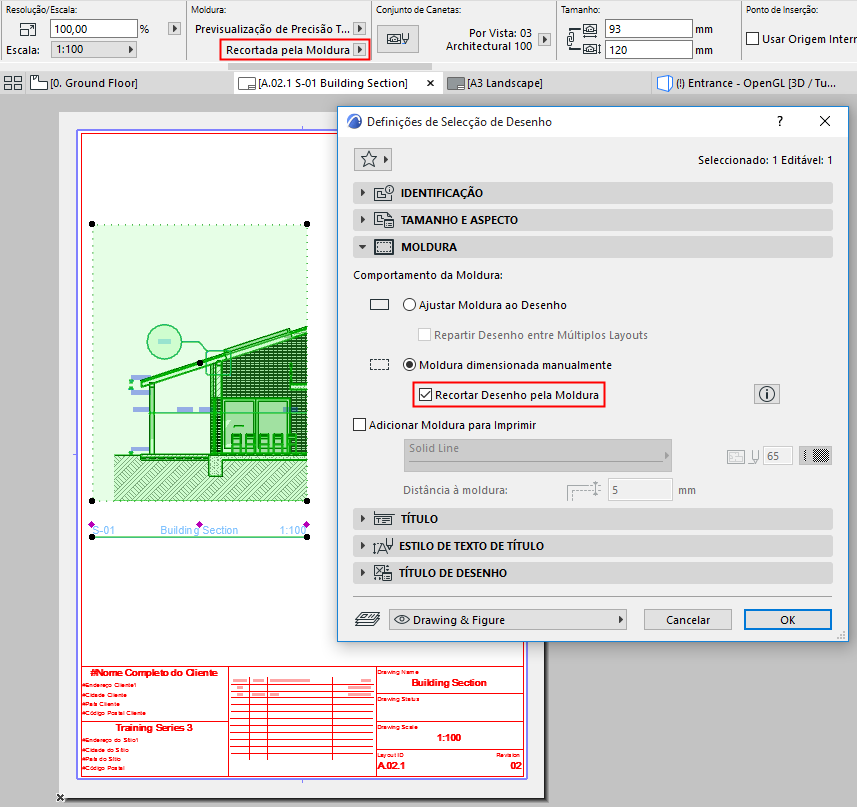The width and height of the screenshot is (857, 807).
Task: Click the Identificação panel icon
Action: [384, 193]
